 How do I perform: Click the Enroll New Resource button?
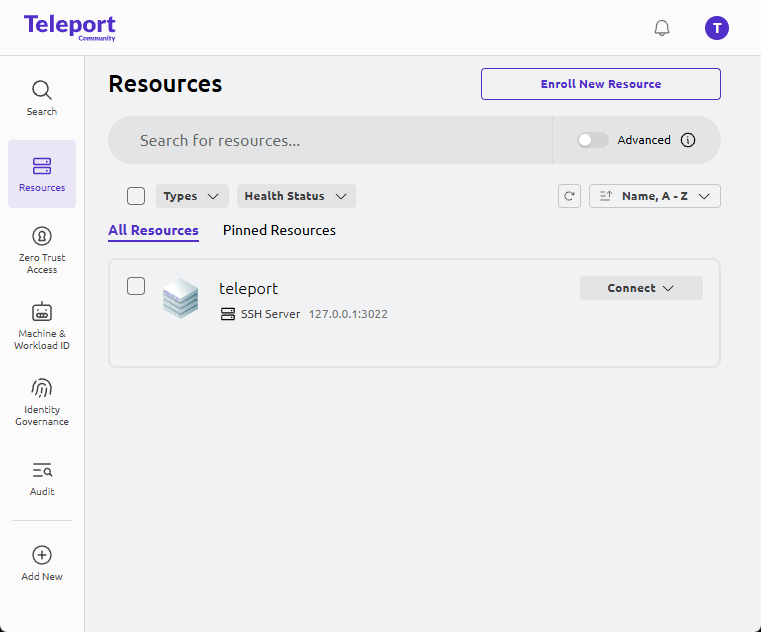click(x=600, y=84)
